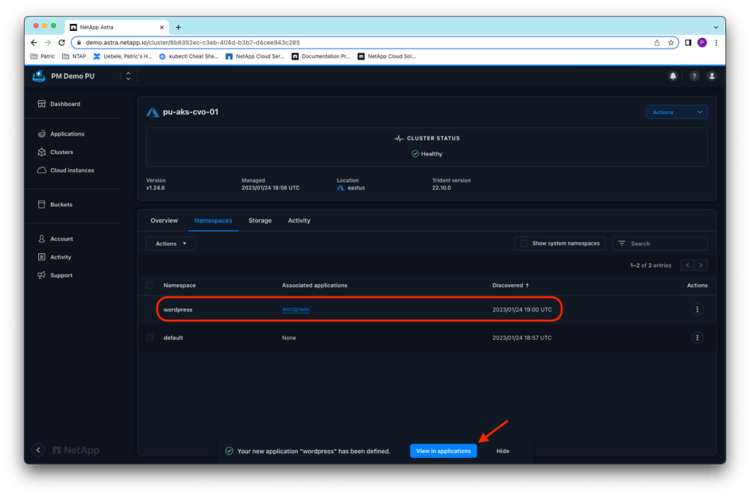Open the wordpress row actions menu
The width and height of the screenshot is (750, 496).
click(697, 310)
